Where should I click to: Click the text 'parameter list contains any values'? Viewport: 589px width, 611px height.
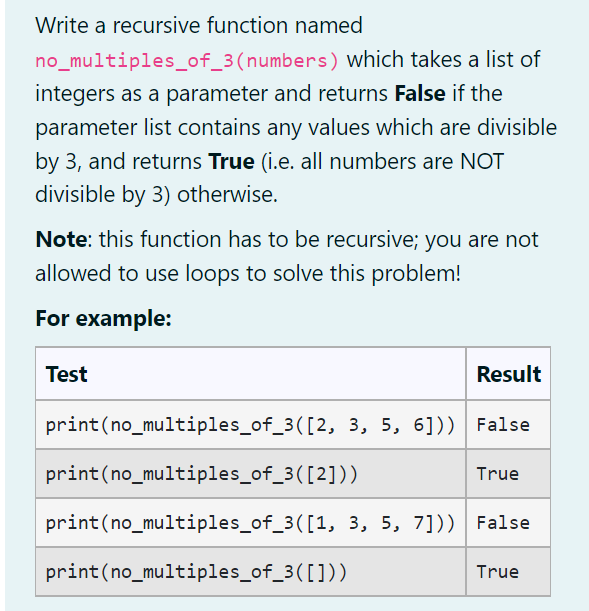click(x=202, y=128)
